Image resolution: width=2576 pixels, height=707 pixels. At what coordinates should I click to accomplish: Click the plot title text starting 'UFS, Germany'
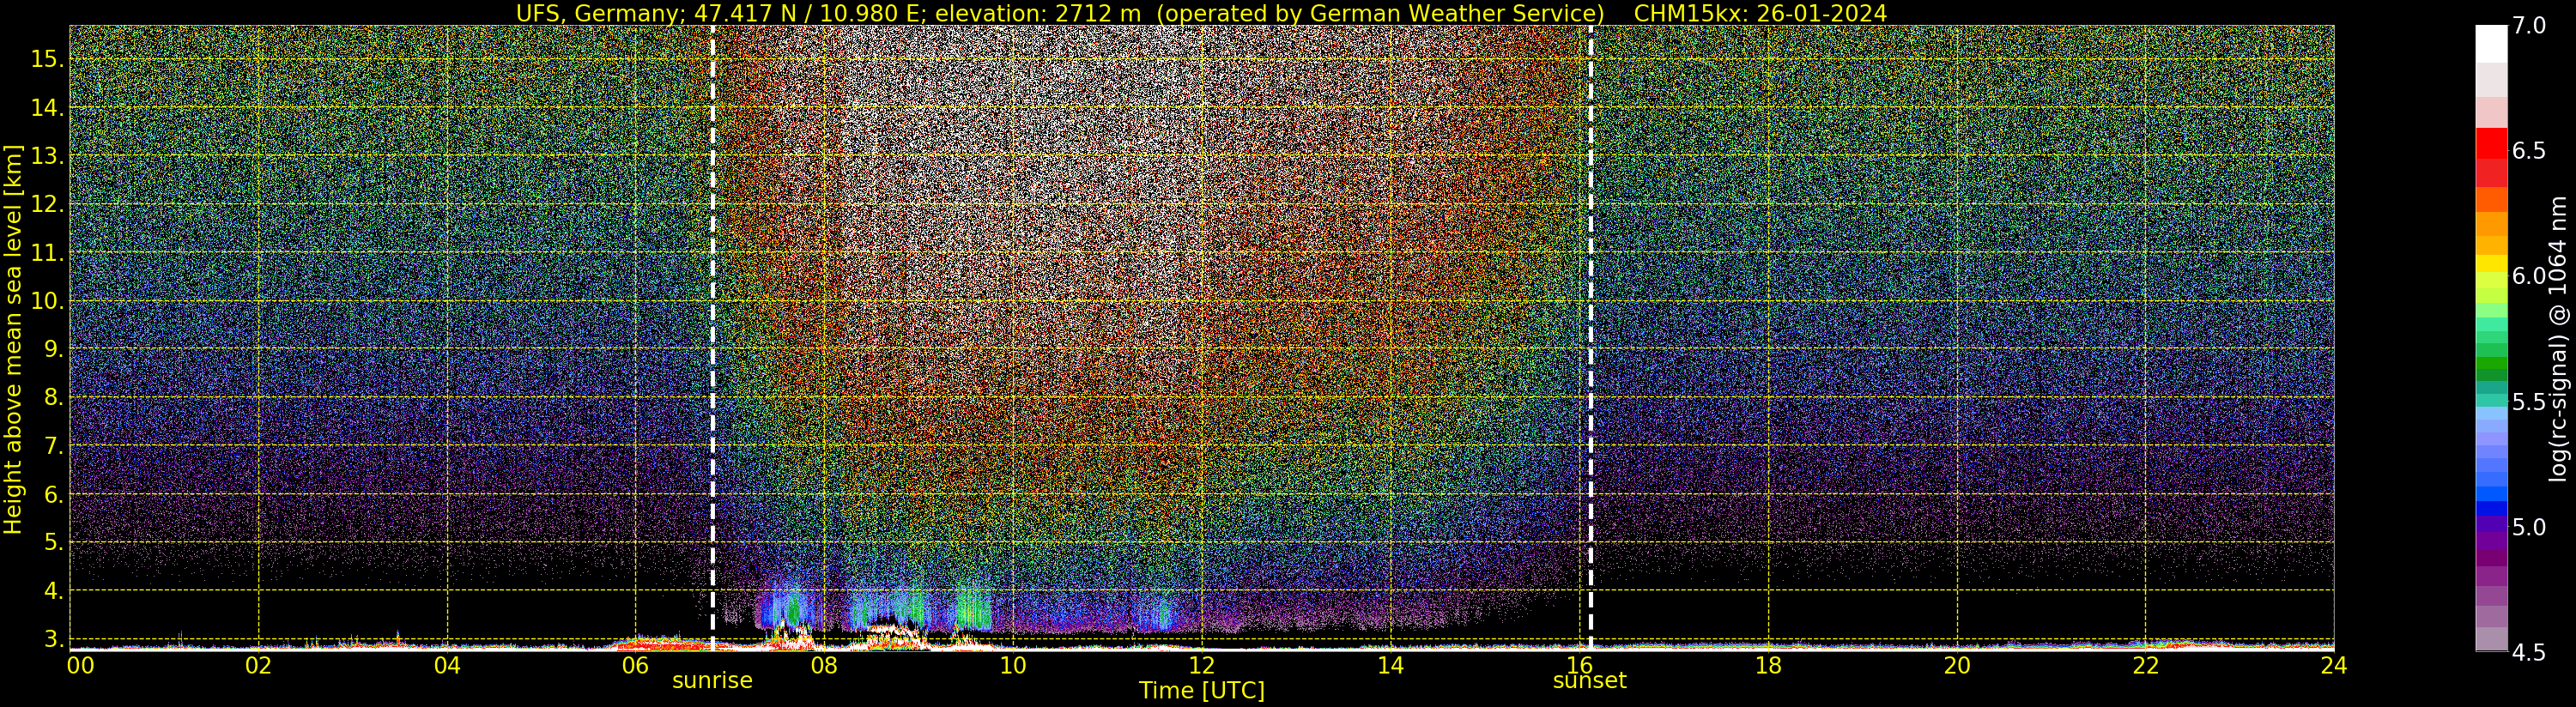(1201, 13)
